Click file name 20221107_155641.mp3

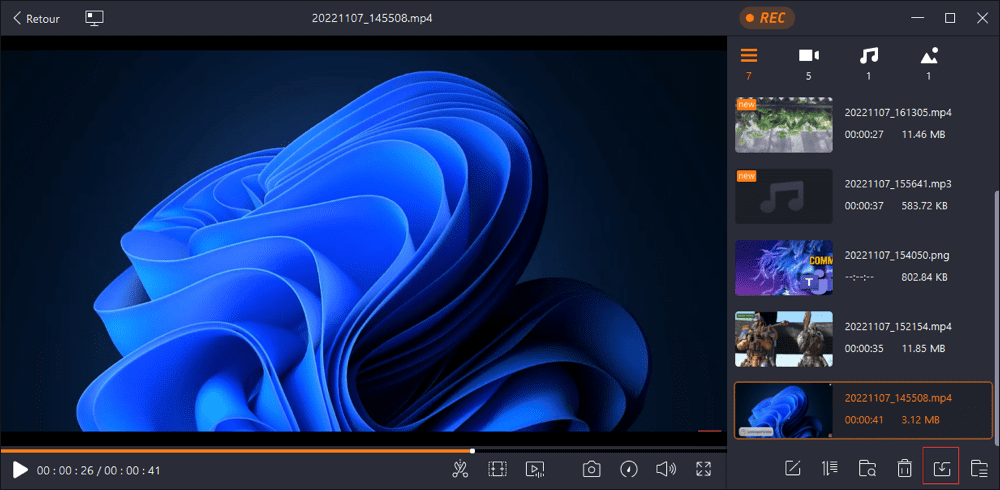tap(898, 184)
